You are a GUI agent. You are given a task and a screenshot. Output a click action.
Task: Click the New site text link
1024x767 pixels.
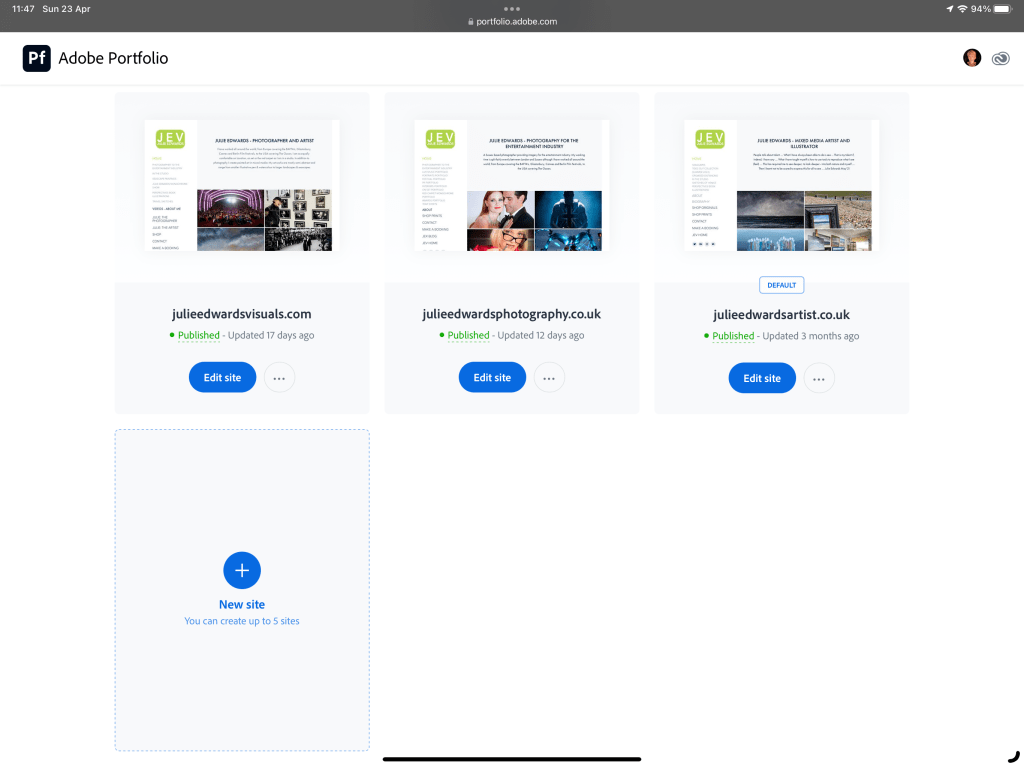(x=242, y=605)
